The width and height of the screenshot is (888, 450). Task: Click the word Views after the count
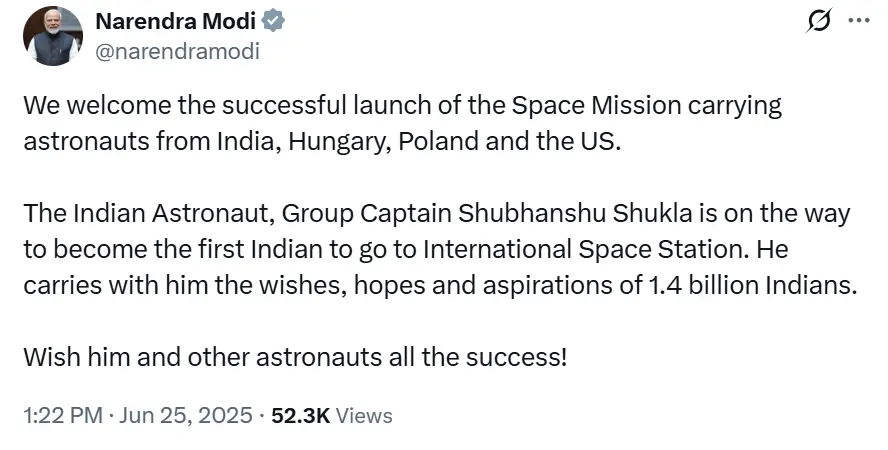[x=363, y=415]
